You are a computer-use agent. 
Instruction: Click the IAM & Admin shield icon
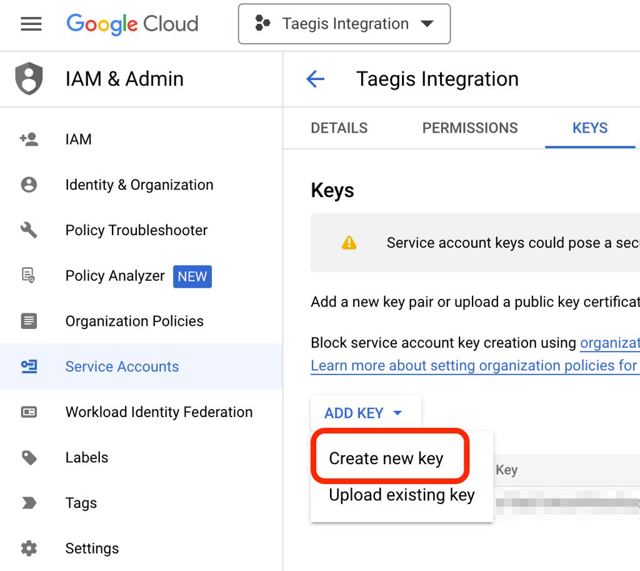[29, 78]
